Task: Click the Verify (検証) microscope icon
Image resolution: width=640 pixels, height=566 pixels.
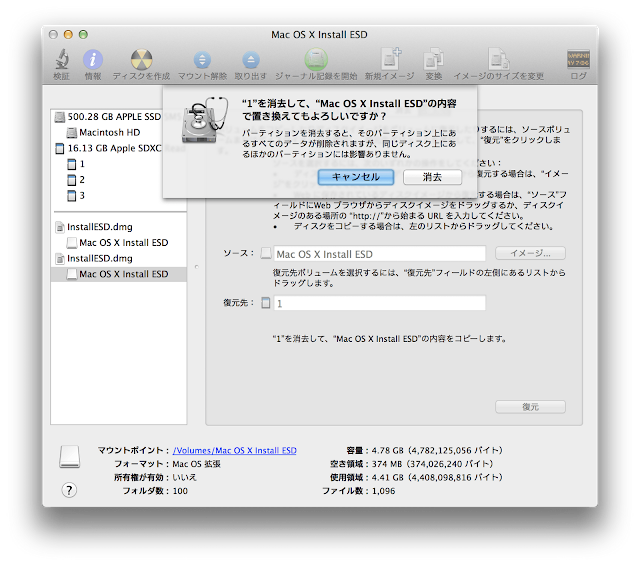Action: (62, 60)
